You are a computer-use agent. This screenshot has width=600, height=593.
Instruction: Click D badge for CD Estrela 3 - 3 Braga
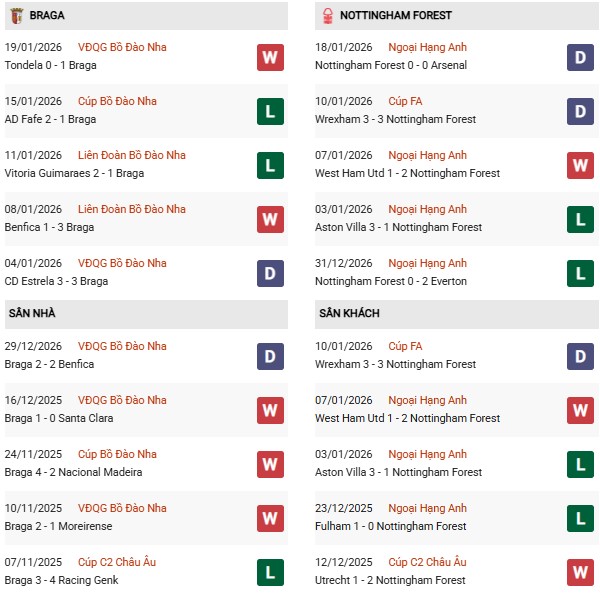click(x=270, y=273)
